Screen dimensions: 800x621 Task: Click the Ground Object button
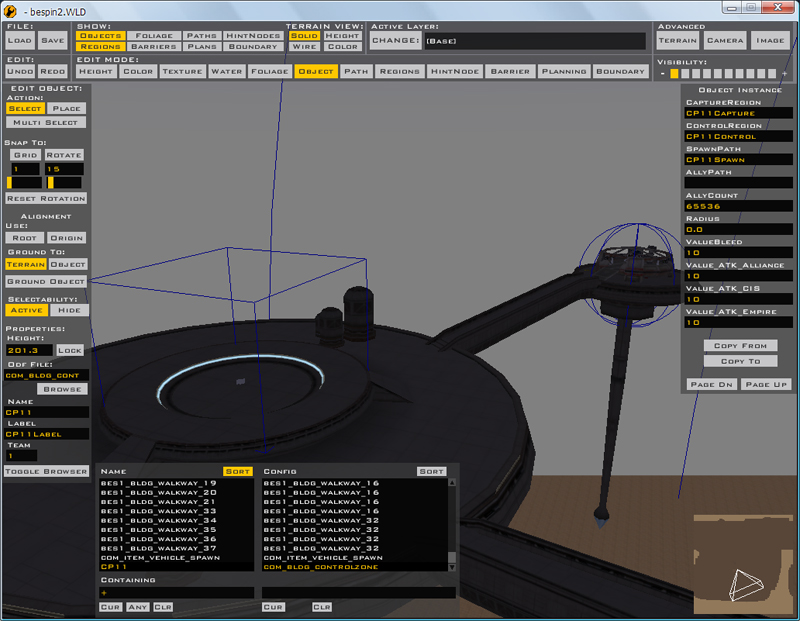pos(46,281)
